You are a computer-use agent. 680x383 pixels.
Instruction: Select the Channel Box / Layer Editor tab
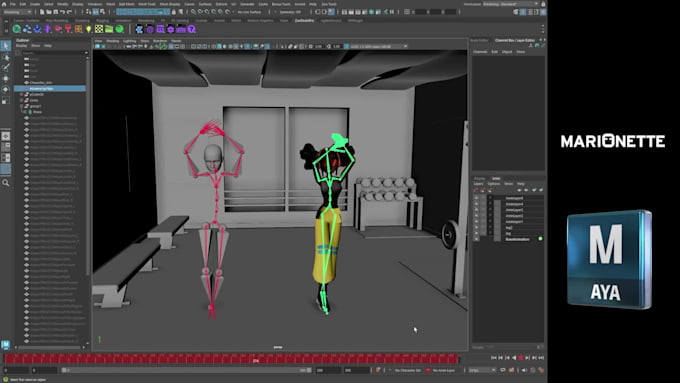point(515,40)
